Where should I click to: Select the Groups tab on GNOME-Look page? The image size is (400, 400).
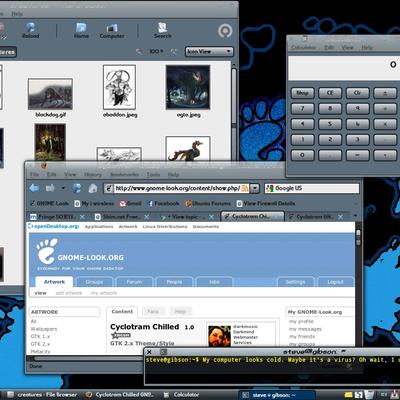point(94,282)
